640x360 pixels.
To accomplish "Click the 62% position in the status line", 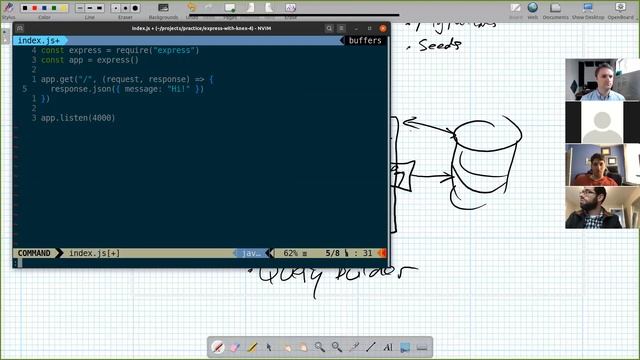I will (x=290, y=253).
